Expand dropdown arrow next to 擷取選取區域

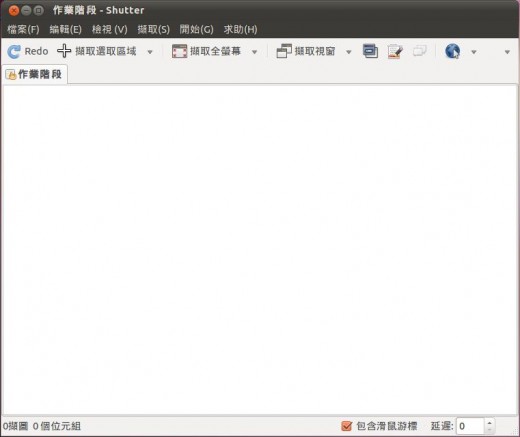tap(150, 52)
